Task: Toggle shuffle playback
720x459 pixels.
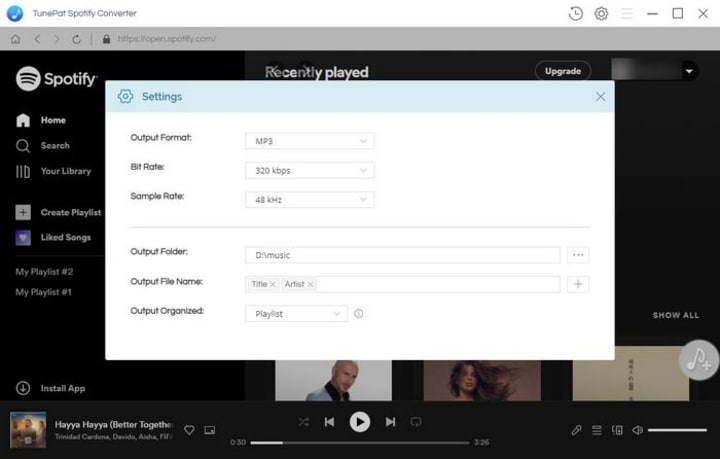Action: click(x=304, y=422)
